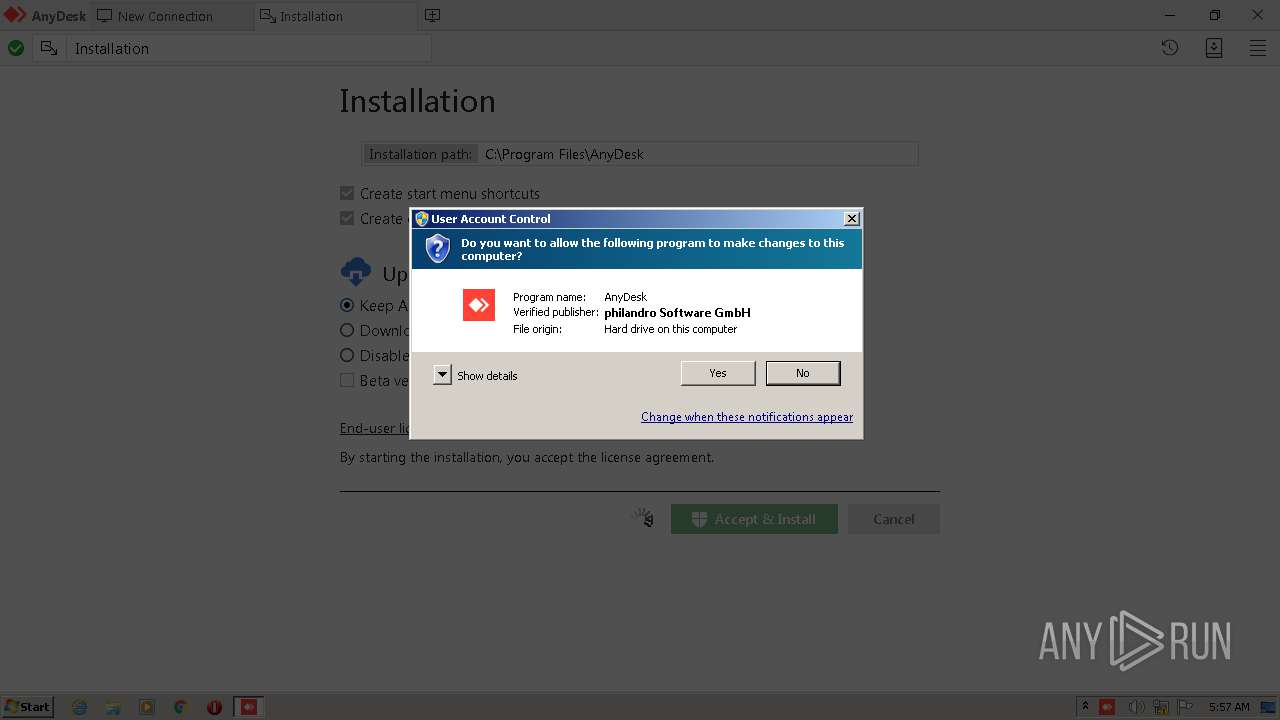
Task: Click AnyDesk system tray icon
Action: [x=1107, y=707]
